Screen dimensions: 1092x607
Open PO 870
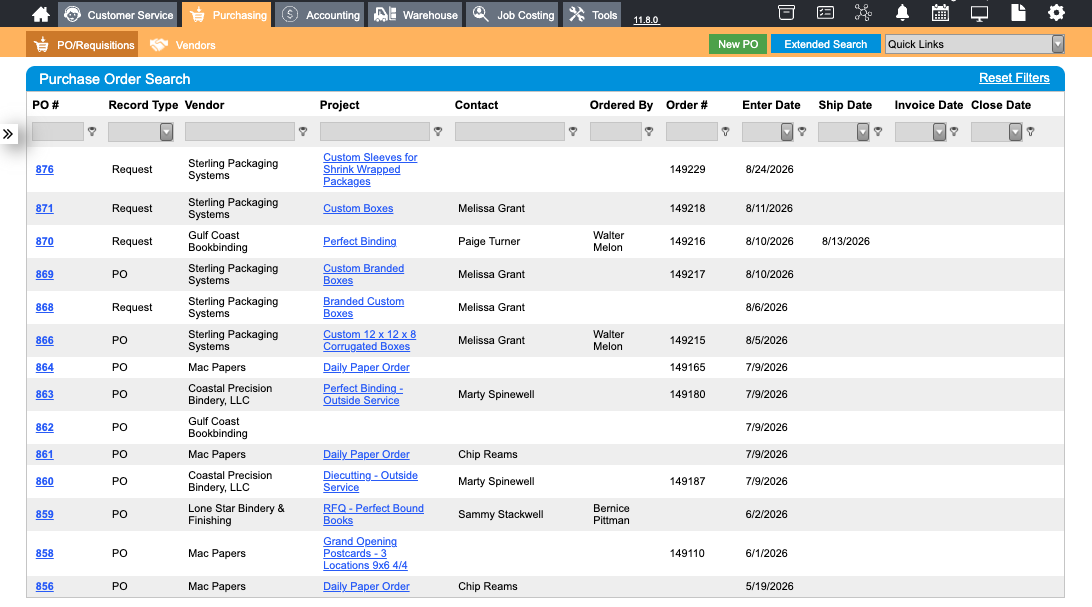click(45, 242)
